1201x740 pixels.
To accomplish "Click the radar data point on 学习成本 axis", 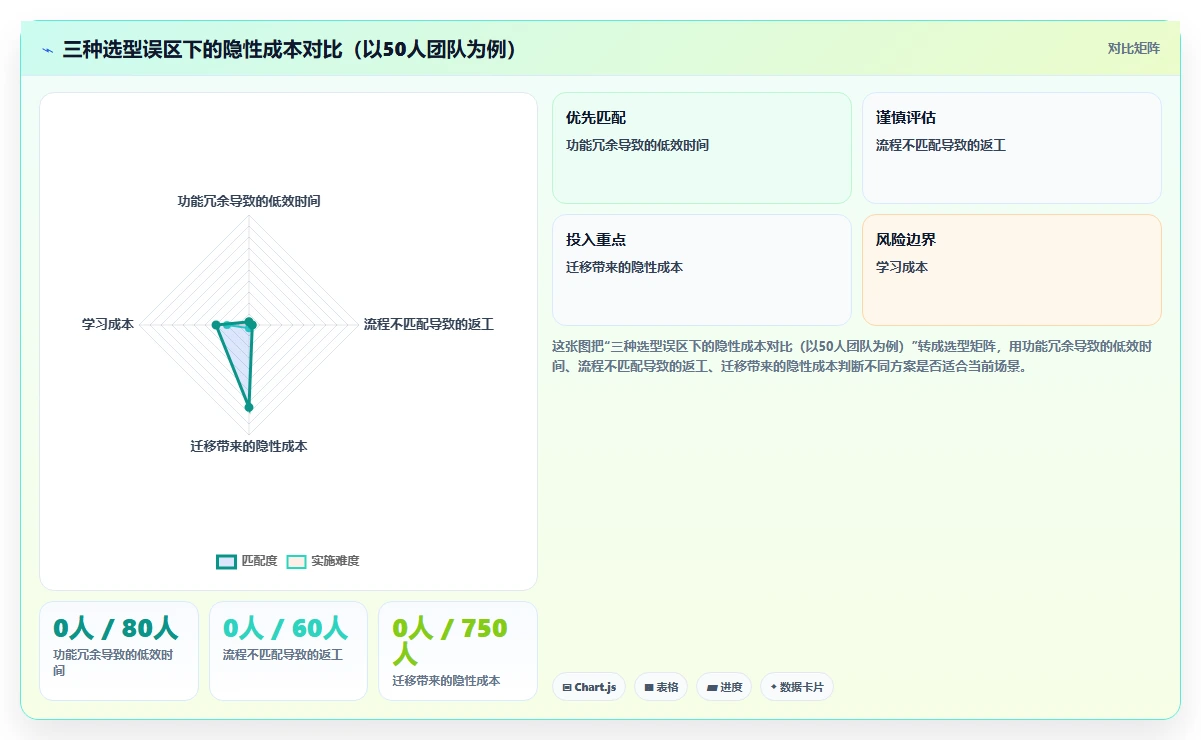I will [x=216, y=325].
